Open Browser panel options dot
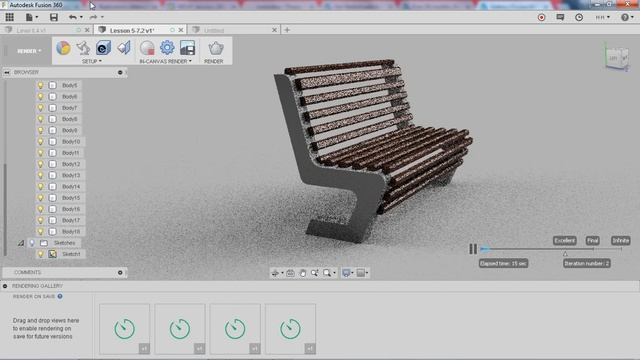This screenshot has height=360, width=640. click(x=120, y=72)
